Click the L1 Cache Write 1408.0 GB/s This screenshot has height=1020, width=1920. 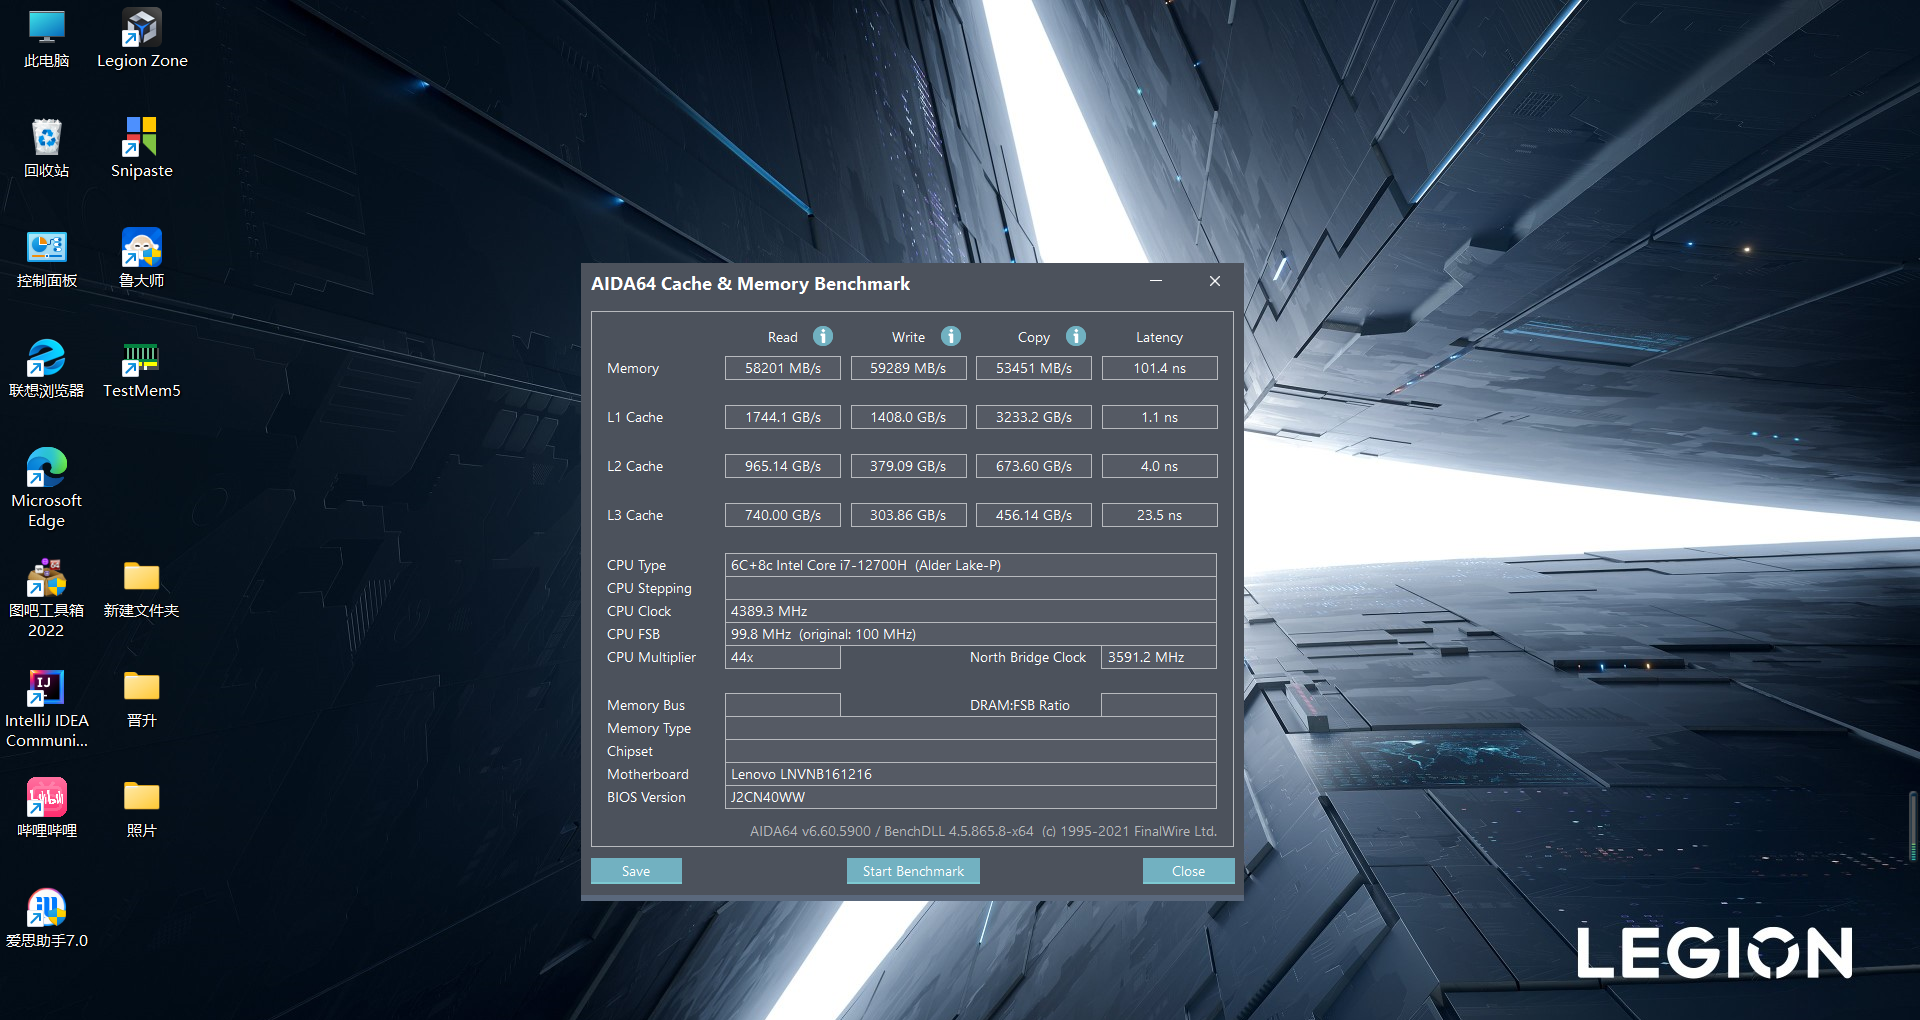908,417
